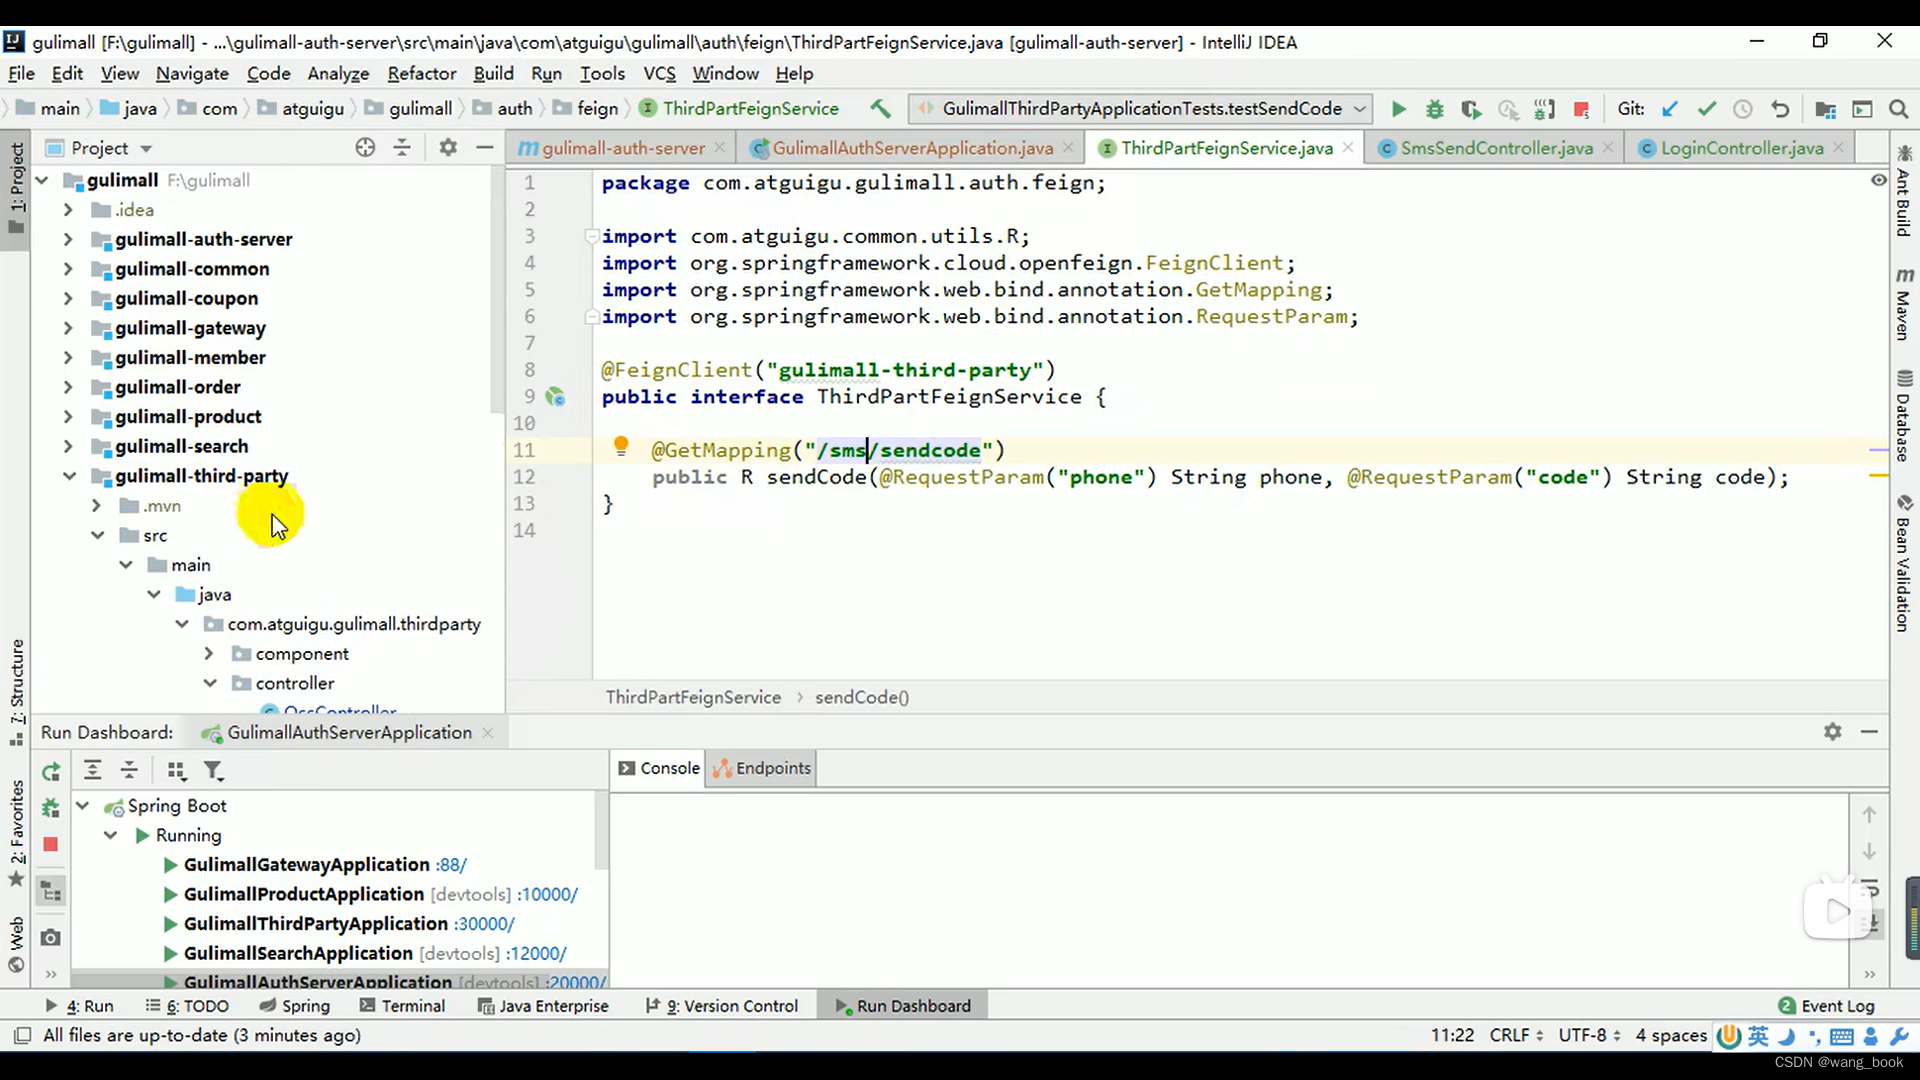The width and height of the screenshot is (1920, 1080).
Task: Expand the gulimall-auth-server module
Action: click(x=68, y=239)
